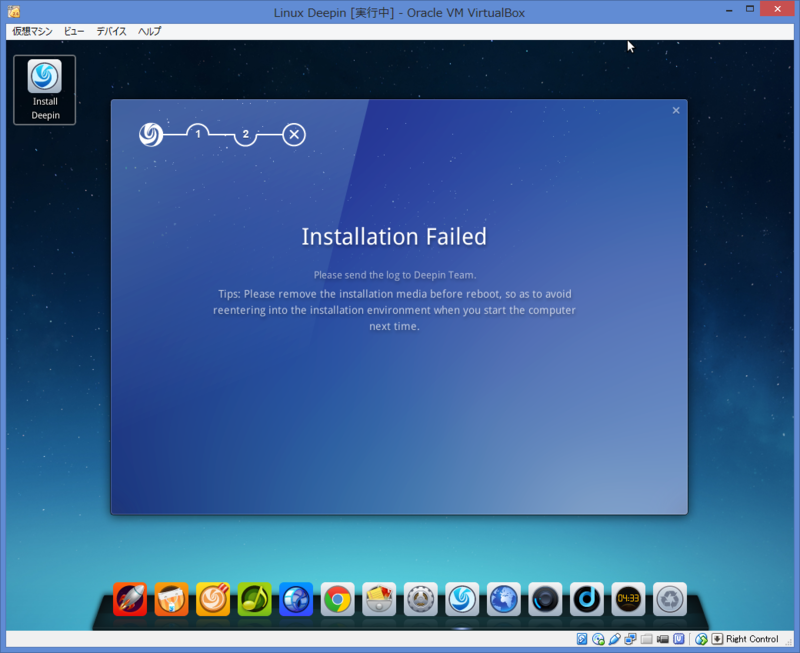The height and width of the screenshot is (653, 800).
Task: Open the Deepin logo dock icon
Action: click(x=462, y=599)
